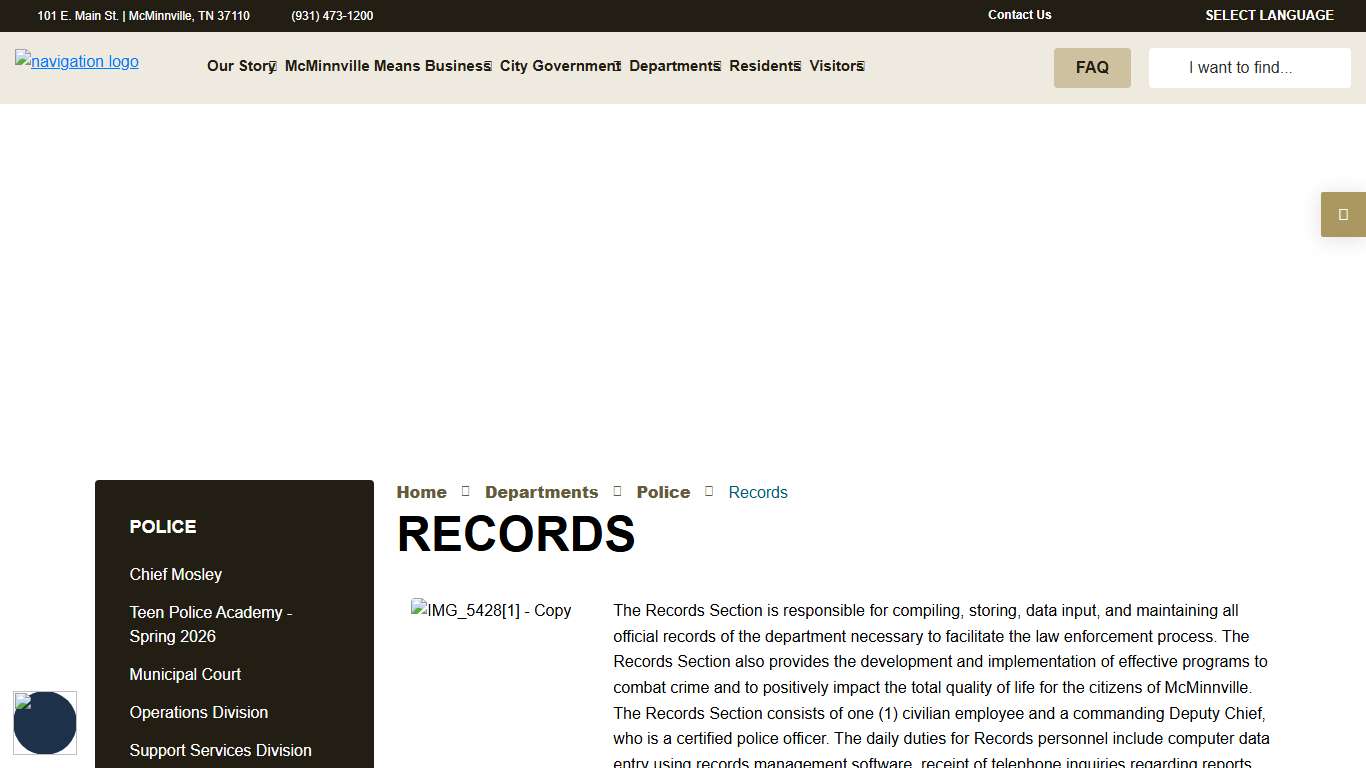Expand the Our Story dropdown
This screenshot has width=1366, height=768.
241,66
